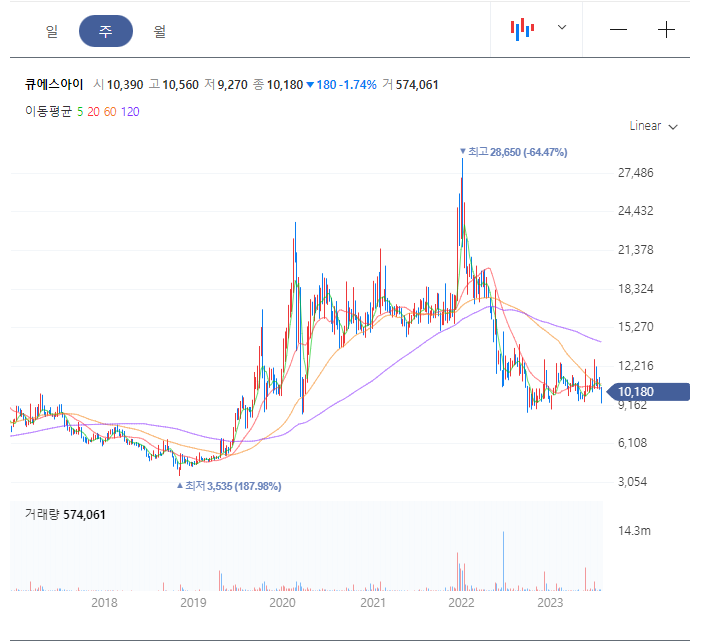Click the 24,432 price axis label
Image resolution: width=705 pixels, height=644 pixels.
(635, 211)
